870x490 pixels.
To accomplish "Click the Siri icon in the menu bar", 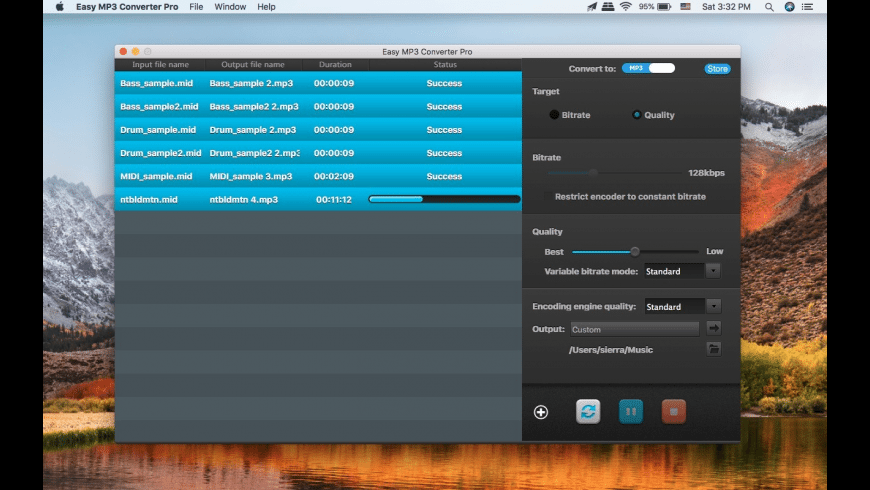I will pos(790,7).
